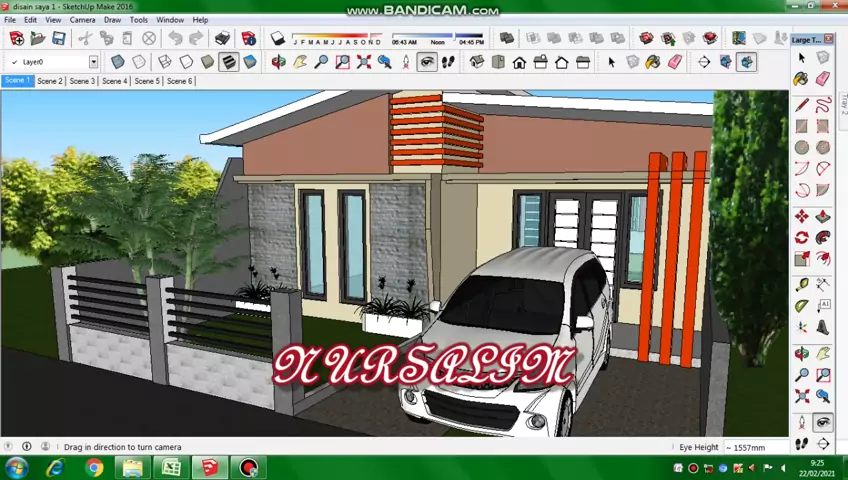Switch to Scene 3 tab
848x480 pixels.
[82, 81]
